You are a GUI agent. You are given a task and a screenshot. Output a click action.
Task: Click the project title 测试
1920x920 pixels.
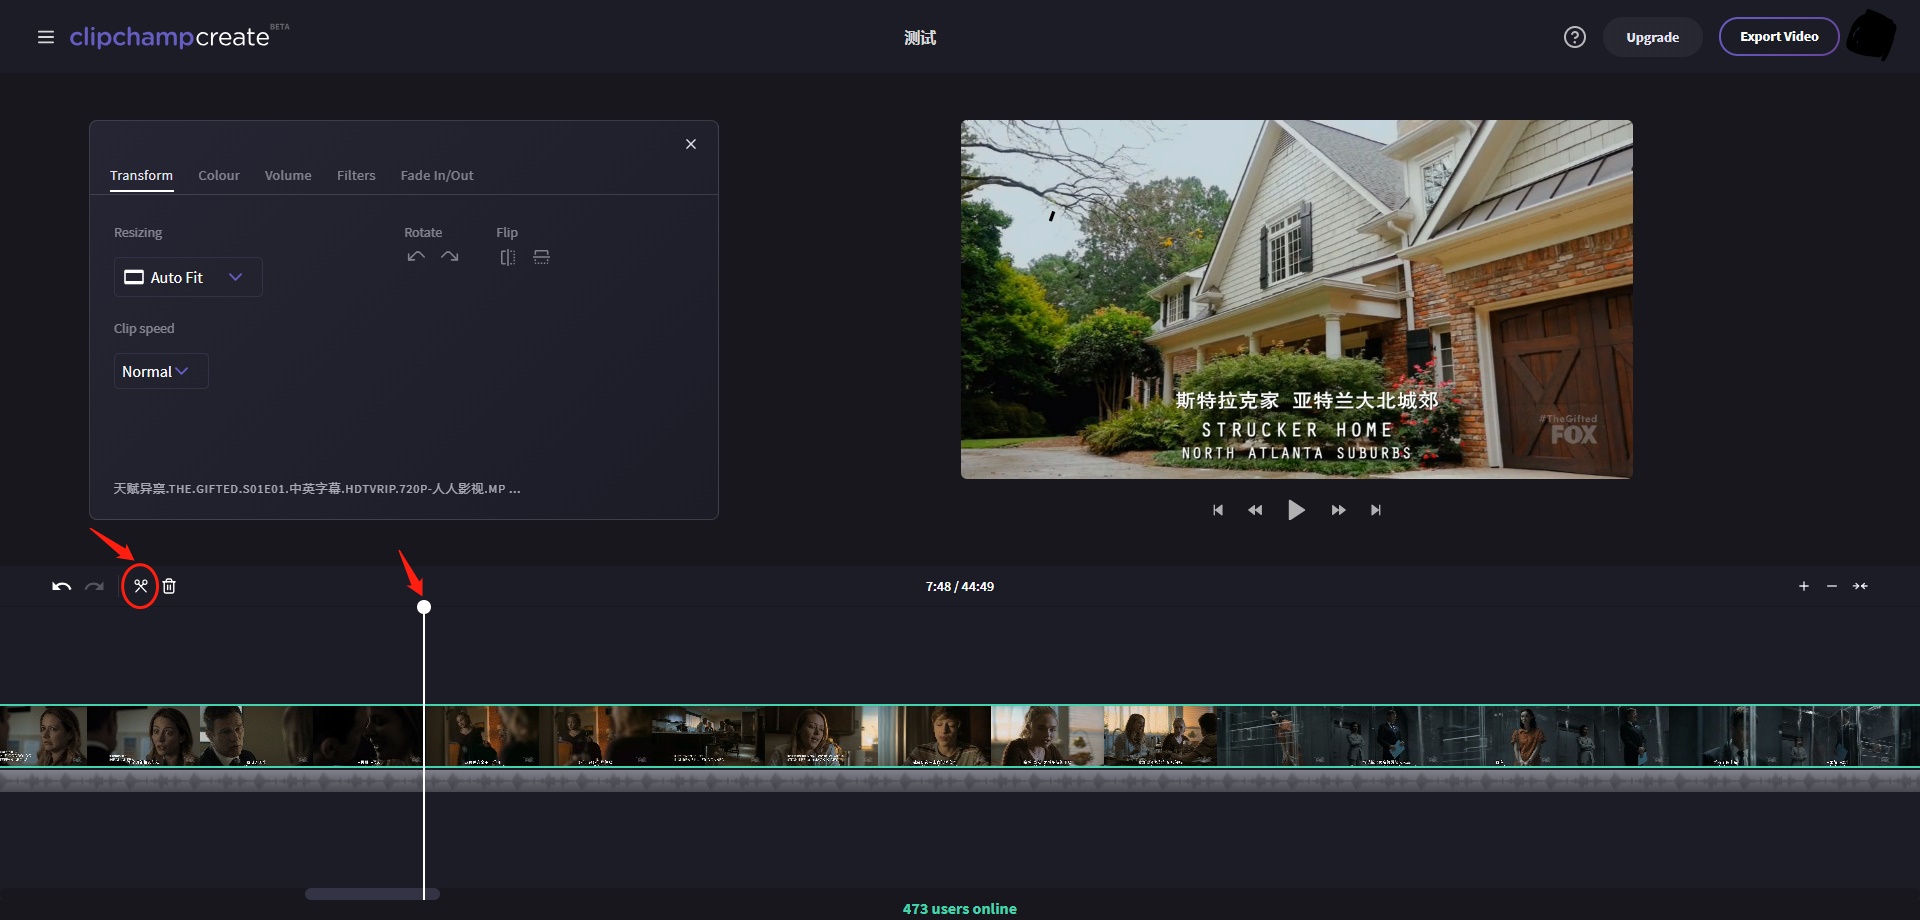(920, 38)
